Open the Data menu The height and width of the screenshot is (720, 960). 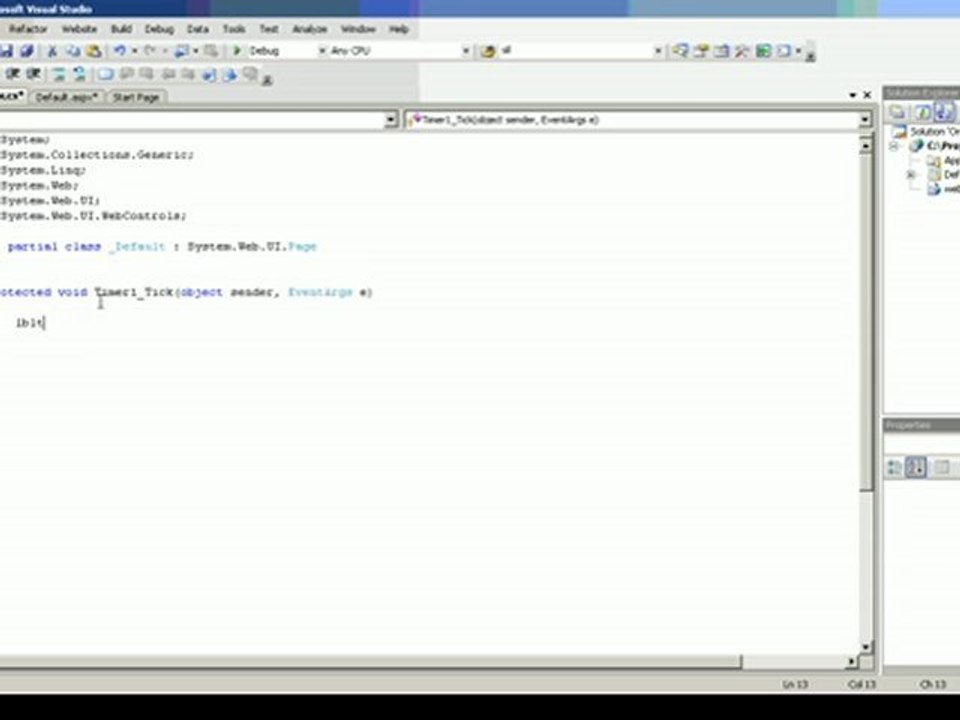pos(198,29)
